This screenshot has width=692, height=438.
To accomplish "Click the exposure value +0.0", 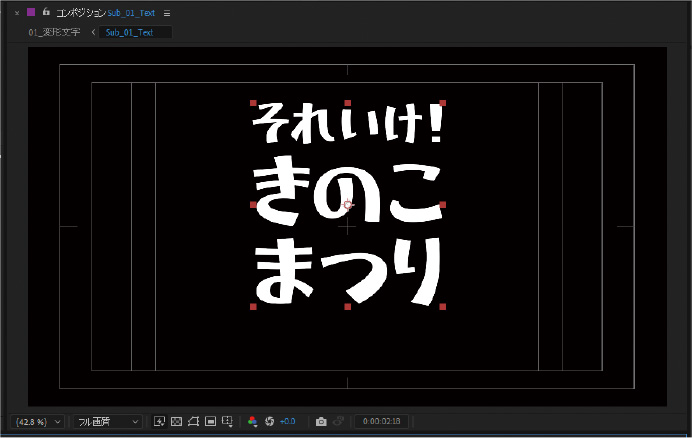I will [x=288, y=422].
